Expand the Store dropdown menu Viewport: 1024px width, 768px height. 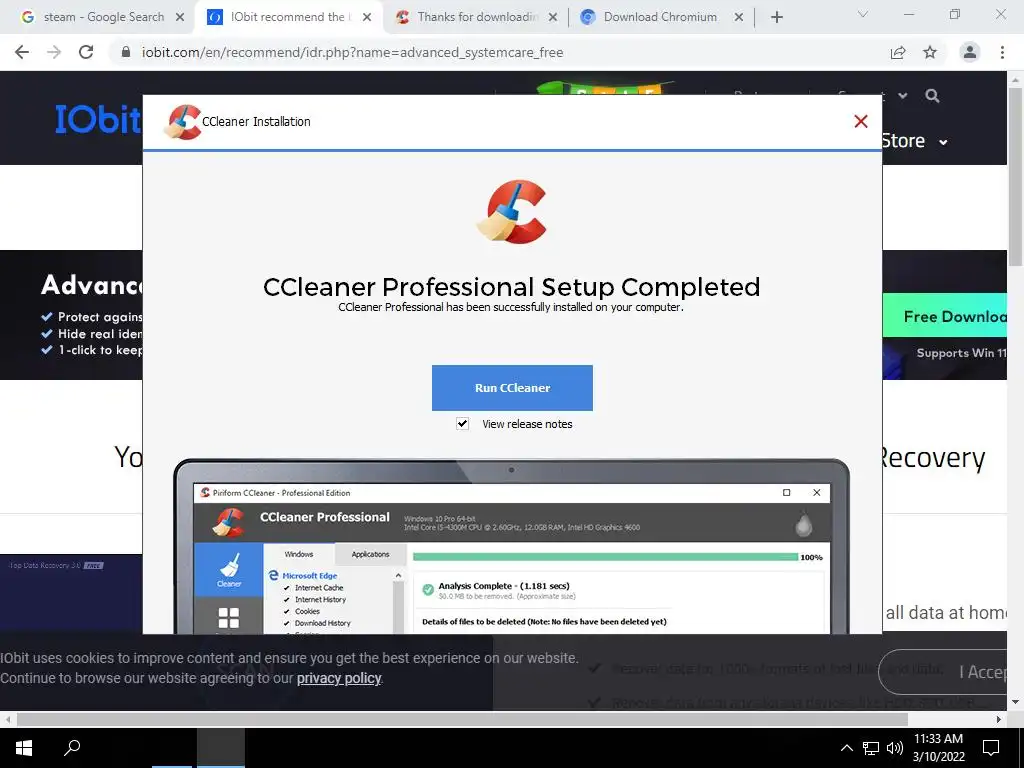(x=914, y=141)
